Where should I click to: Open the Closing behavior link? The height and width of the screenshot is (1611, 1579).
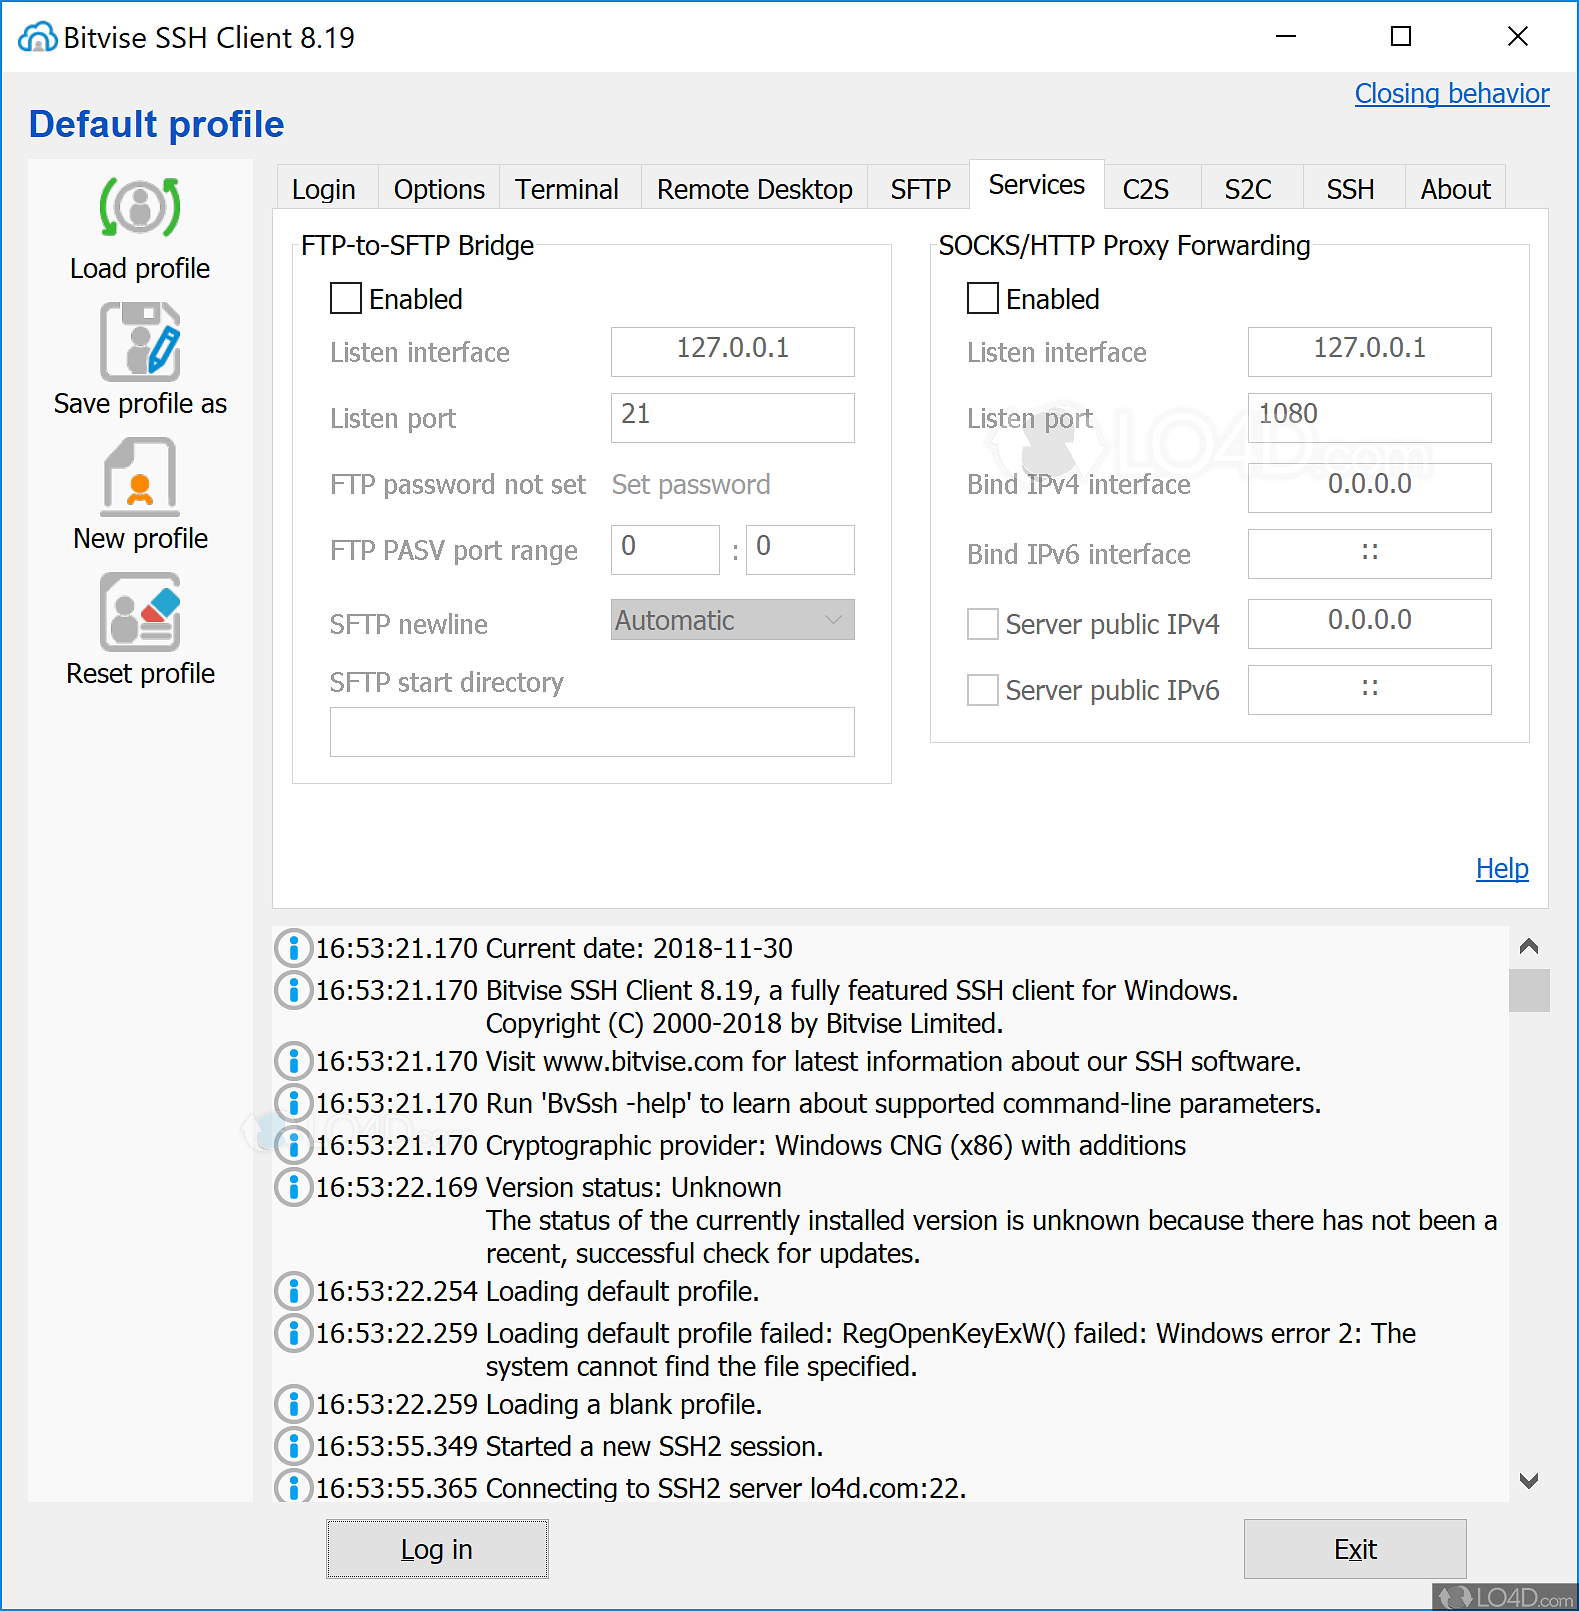click(1452, 93)
